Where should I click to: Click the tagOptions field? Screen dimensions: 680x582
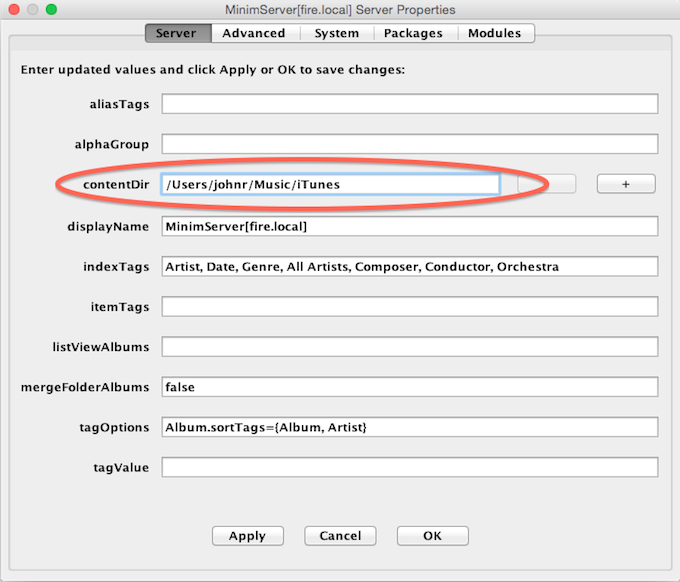click(410, 427)
